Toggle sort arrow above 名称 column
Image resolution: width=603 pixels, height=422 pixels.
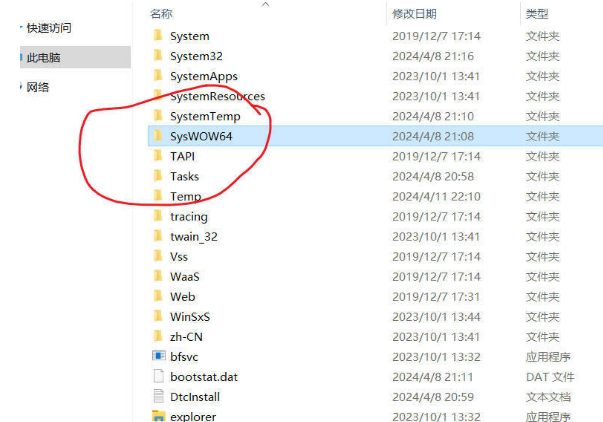pos(265,4)
